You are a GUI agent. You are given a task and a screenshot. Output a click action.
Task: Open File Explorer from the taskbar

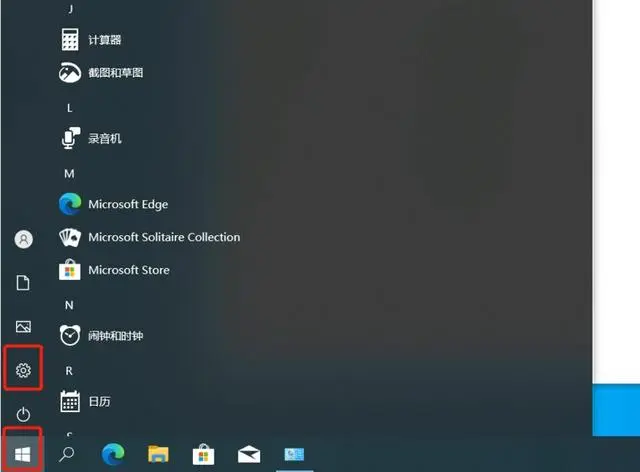pyautogui.click(x=158, y=455)
